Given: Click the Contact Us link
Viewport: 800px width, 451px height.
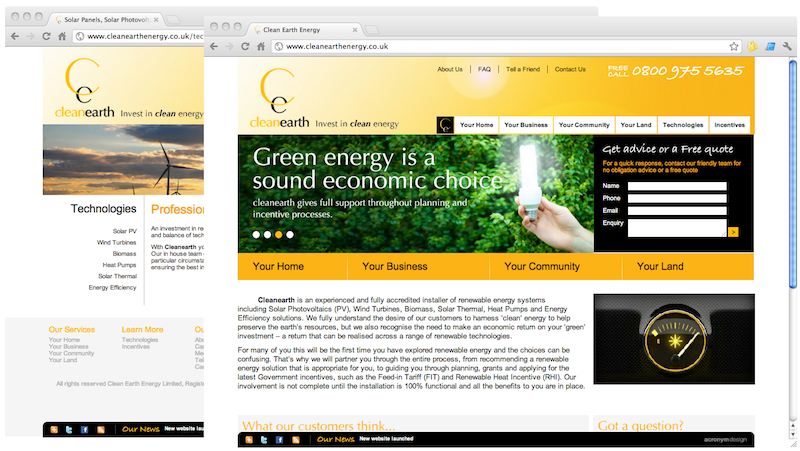Looking at the screenshot, I should (x=570, y=69).
